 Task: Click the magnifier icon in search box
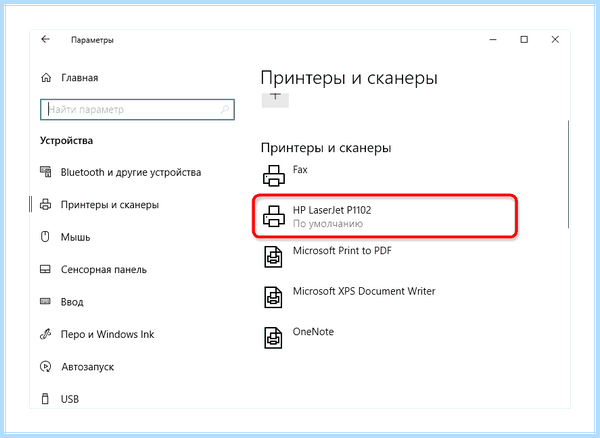tap(225, 109)
